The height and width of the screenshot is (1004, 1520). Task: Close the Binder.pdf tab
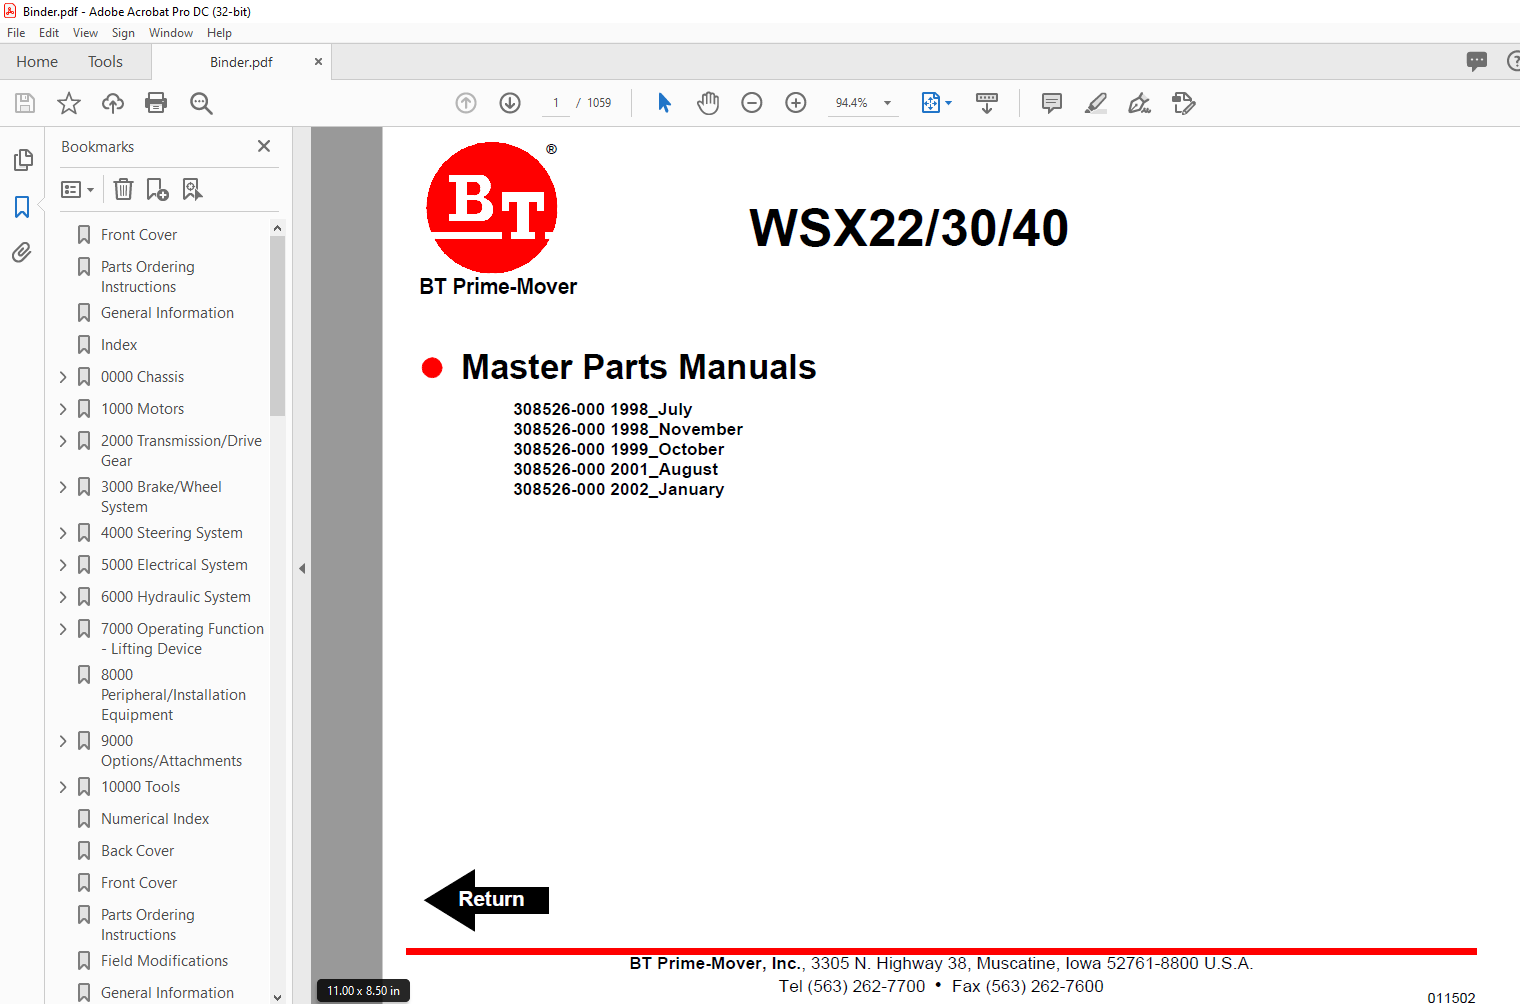coord(318,62)
